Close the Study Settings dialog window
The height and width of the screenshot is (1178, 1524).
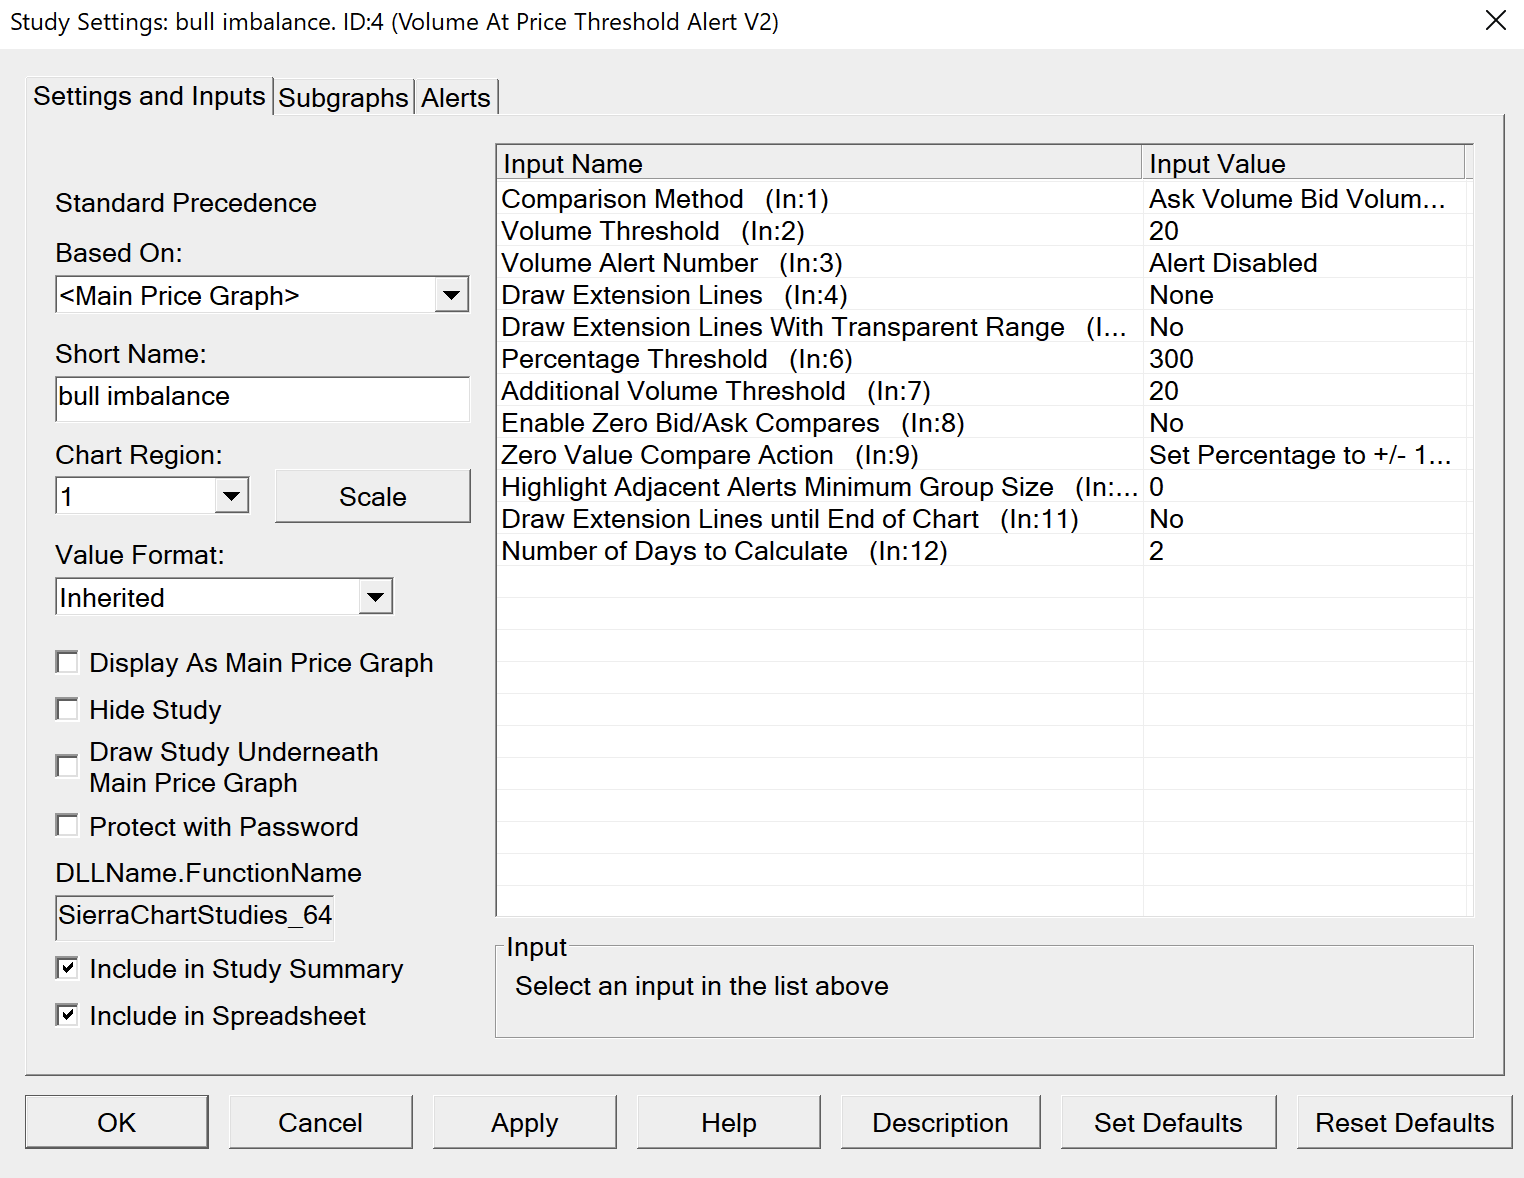(x=1495, y=21)
